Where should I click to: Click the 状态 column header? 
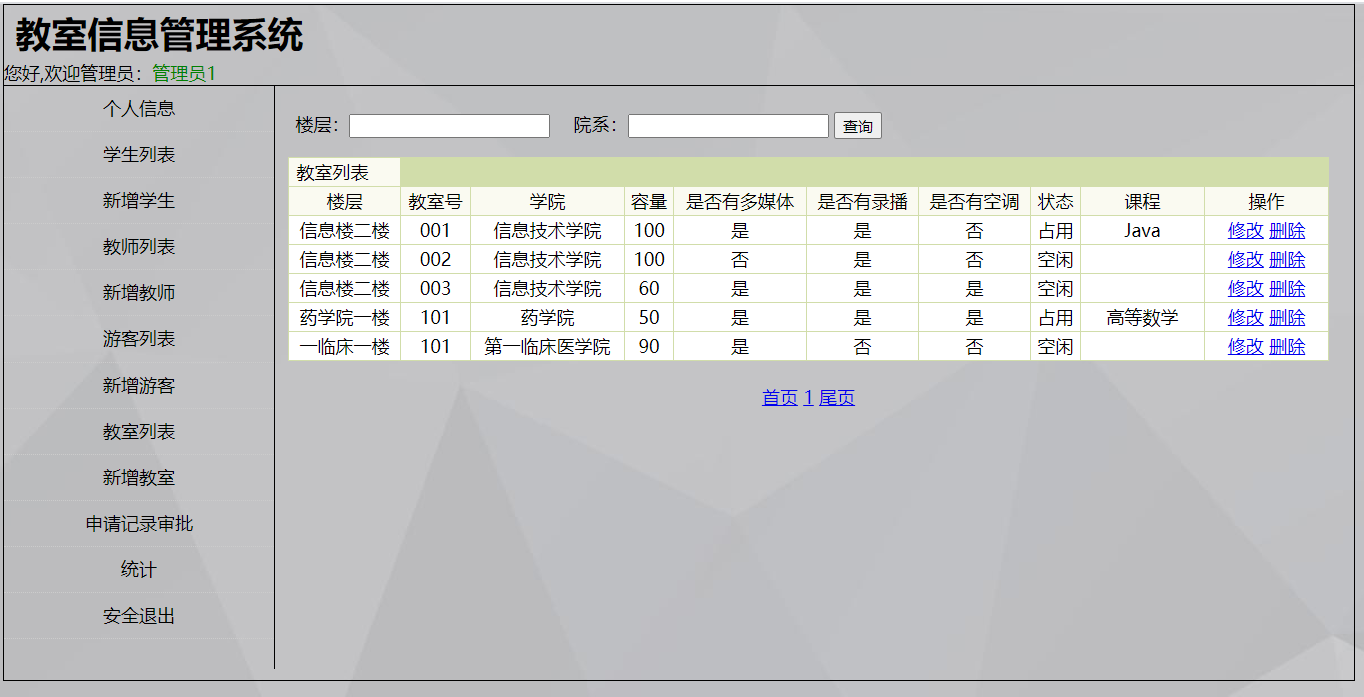click(x=1056, y=202)
